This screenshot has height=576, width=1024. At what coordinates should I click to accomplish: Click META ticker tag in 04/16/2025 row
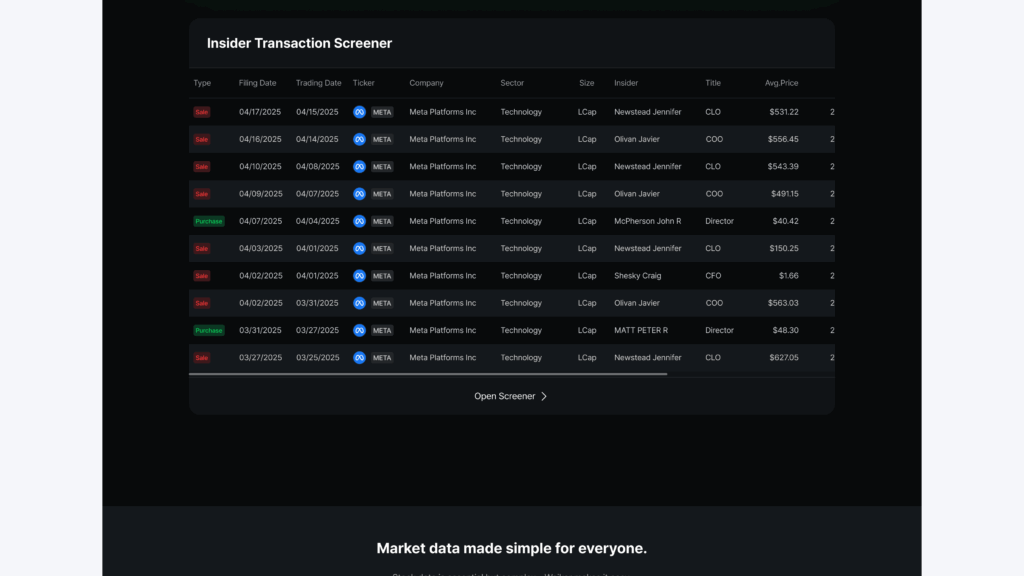[x=382, y=139]
